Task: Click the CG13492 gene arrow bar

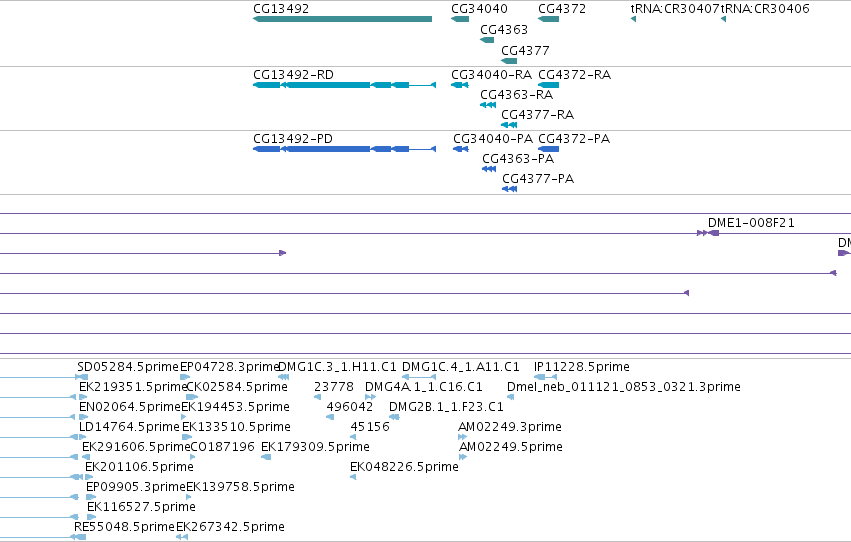Action: [342, 19]
